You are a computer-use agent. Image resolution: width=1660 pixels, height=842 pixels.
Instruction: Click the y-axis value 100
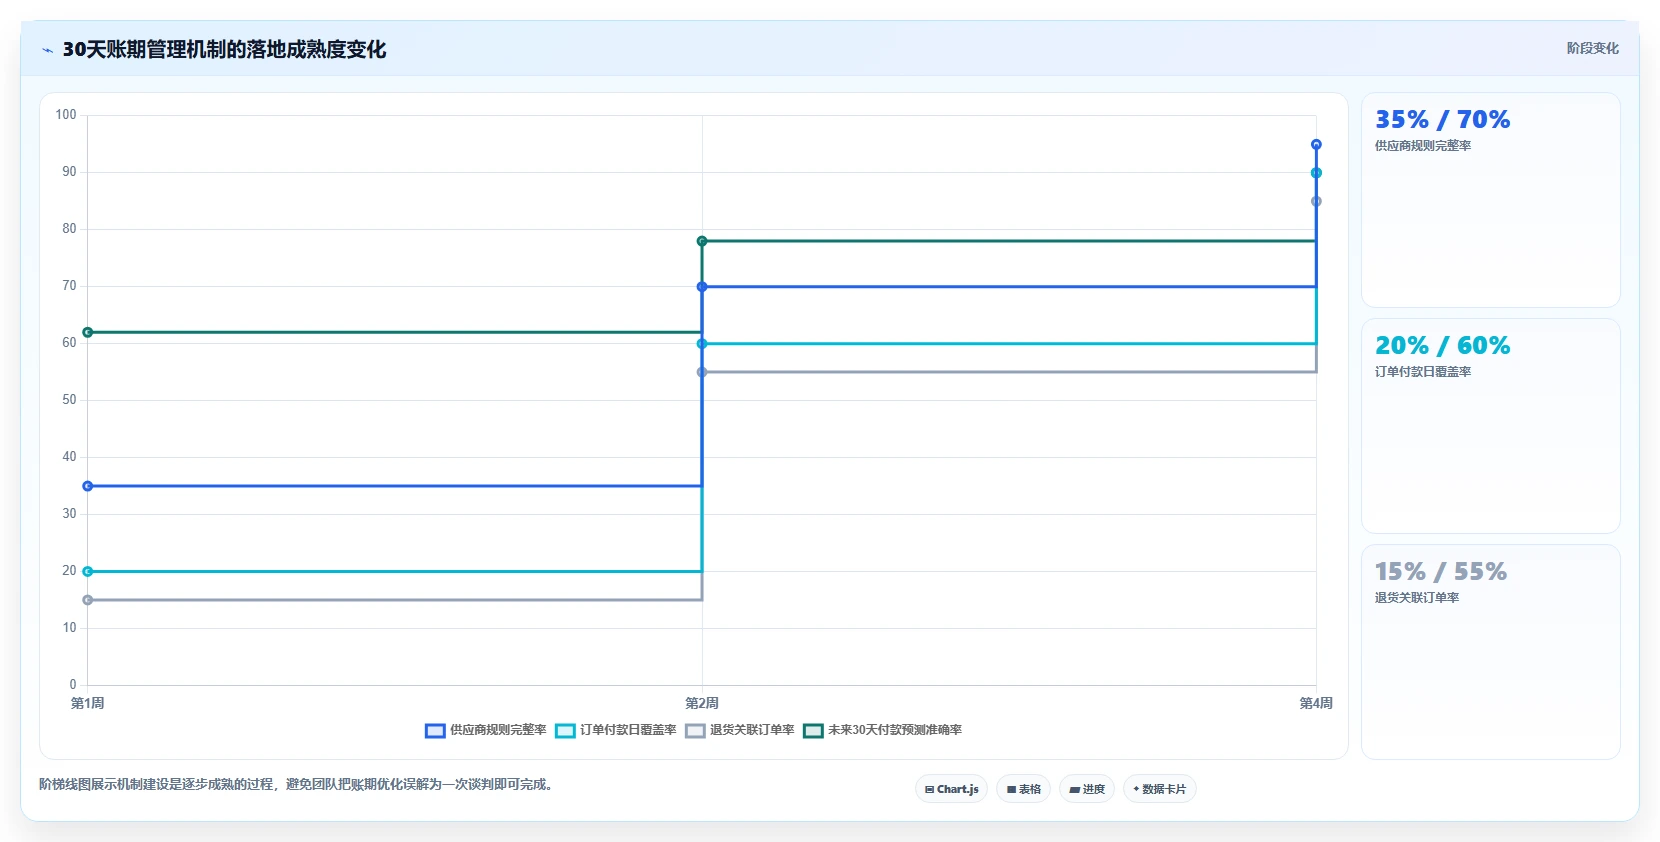(66, 115)
